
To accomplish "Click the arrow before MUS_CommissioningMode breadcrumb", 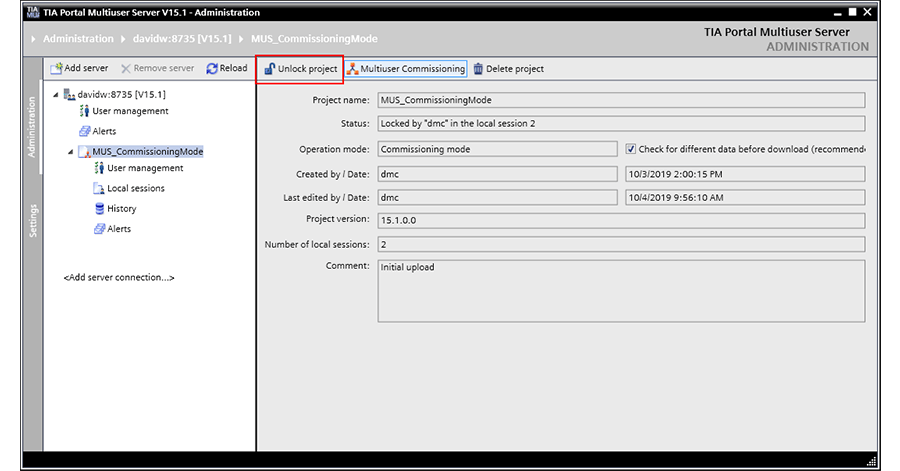I will pyautogui.click(x=241, y=39).
